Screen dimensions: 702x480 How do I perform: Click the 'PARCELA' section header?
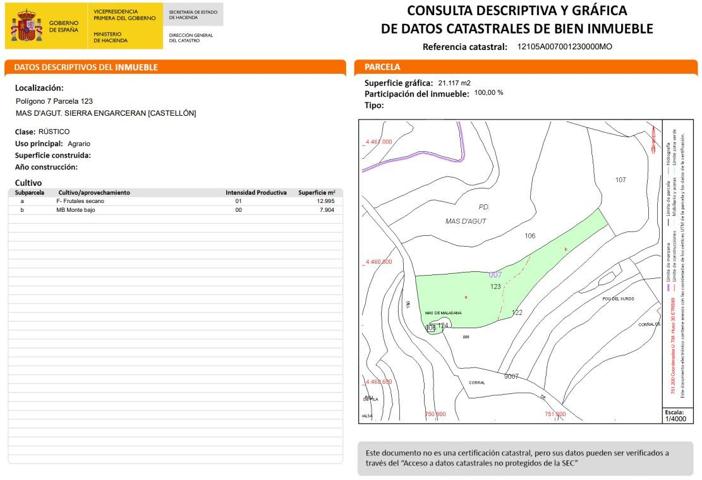coord(526,67)
